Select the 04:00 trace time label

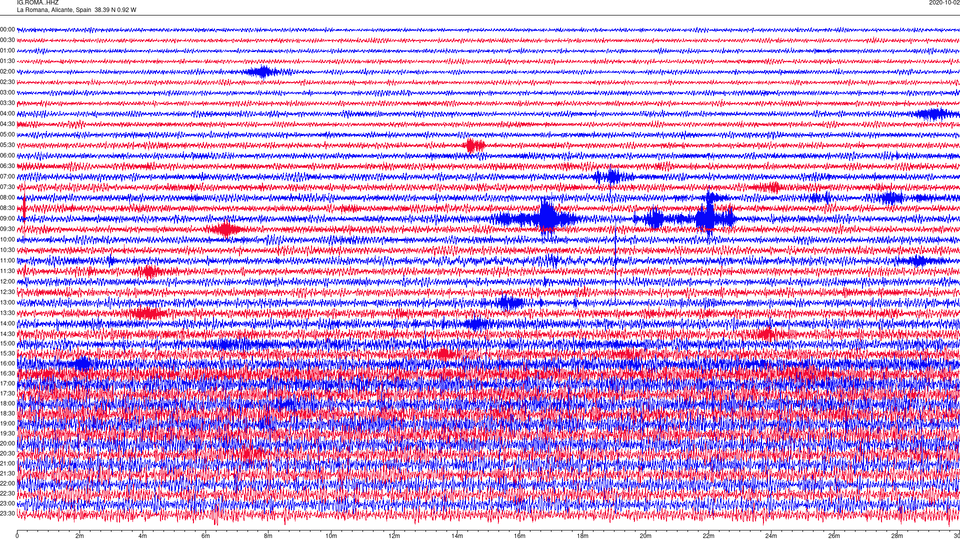[x=7, y=113]
